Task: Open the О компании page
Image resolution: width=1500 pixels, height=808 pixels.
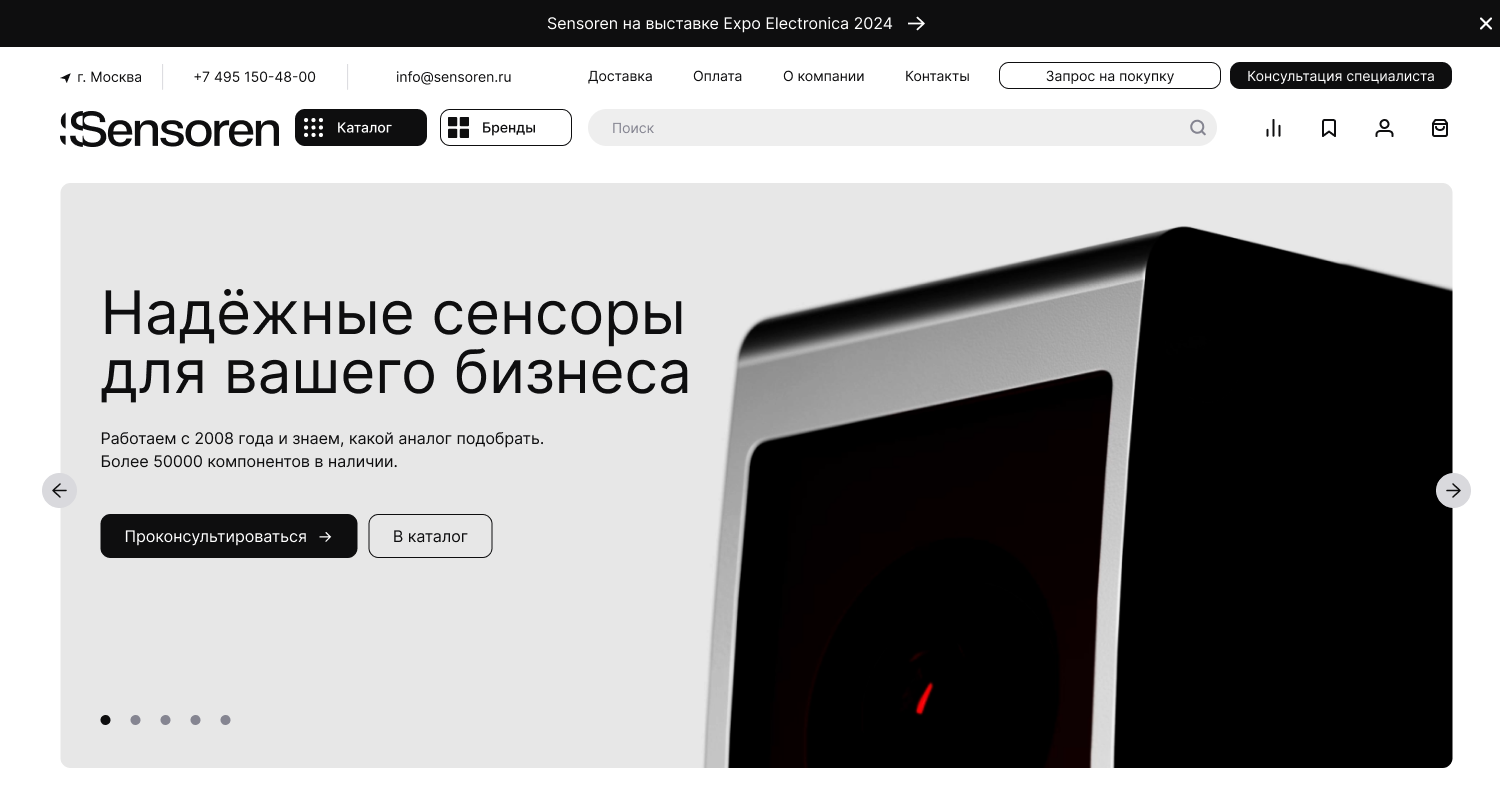Action: click(823, 76)
